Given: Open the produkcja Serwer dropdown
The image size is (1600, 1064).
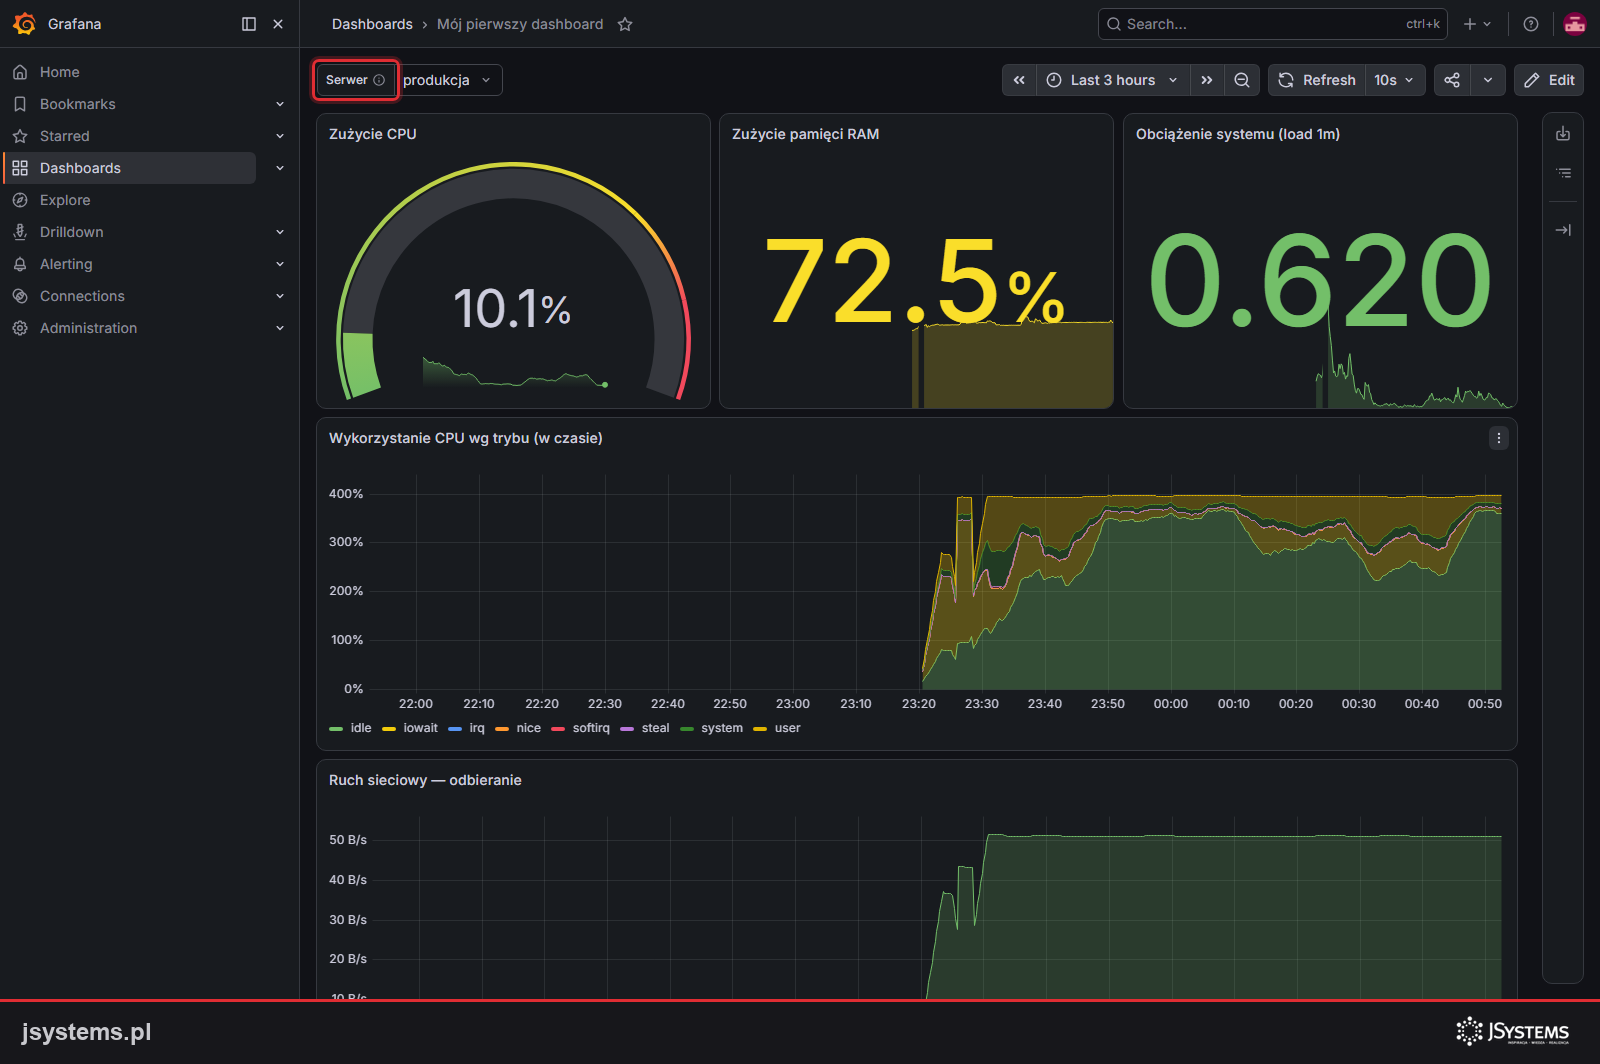Looking at the screenshot, I should pyautogui.click(x=450, y=80).
